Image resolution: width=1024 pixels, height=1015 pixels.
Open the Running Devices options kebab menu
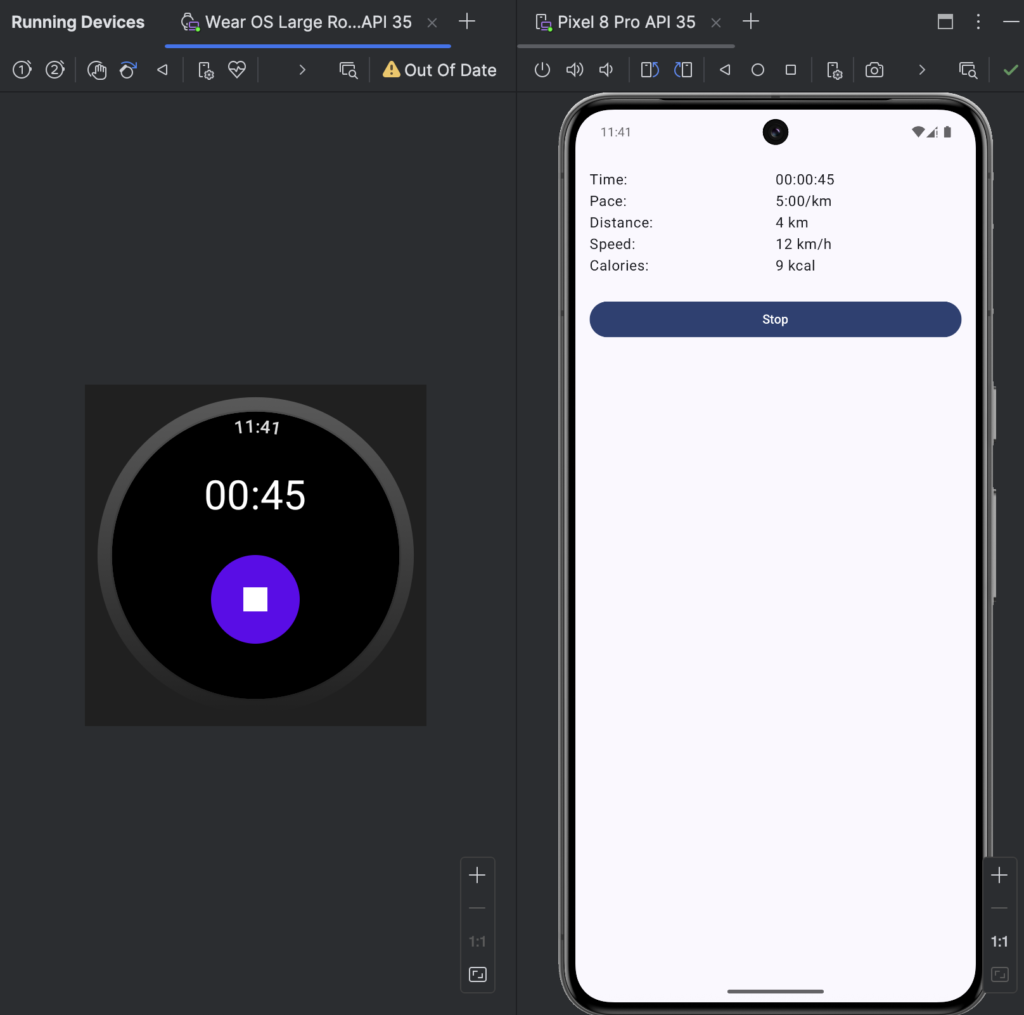tap(978, 22)
